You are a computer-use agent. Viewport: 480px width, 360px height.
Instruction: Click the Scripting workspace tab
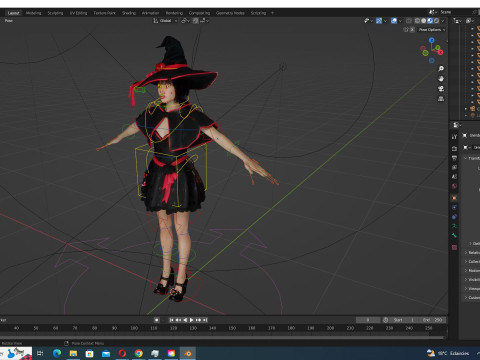tap(258, 13)
